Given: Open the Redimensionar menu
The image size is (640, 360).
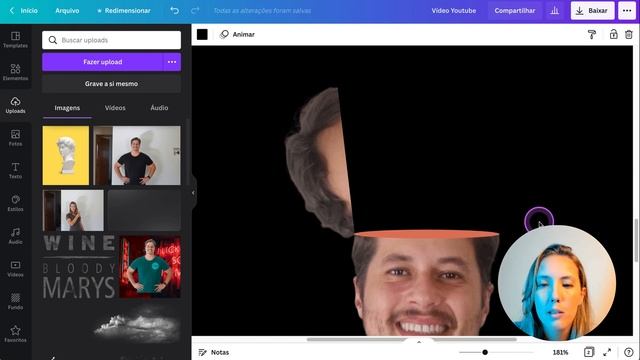Looking at the screenshot, I should click(124, 11).
